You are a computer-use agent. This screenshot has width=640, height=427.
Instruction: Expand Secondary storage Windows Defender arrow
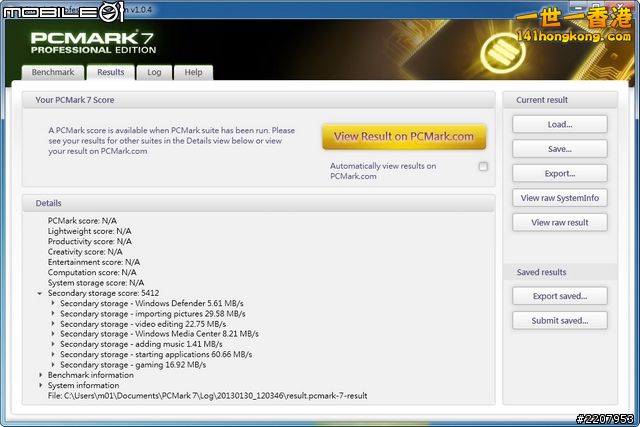(x=53, y=303)
